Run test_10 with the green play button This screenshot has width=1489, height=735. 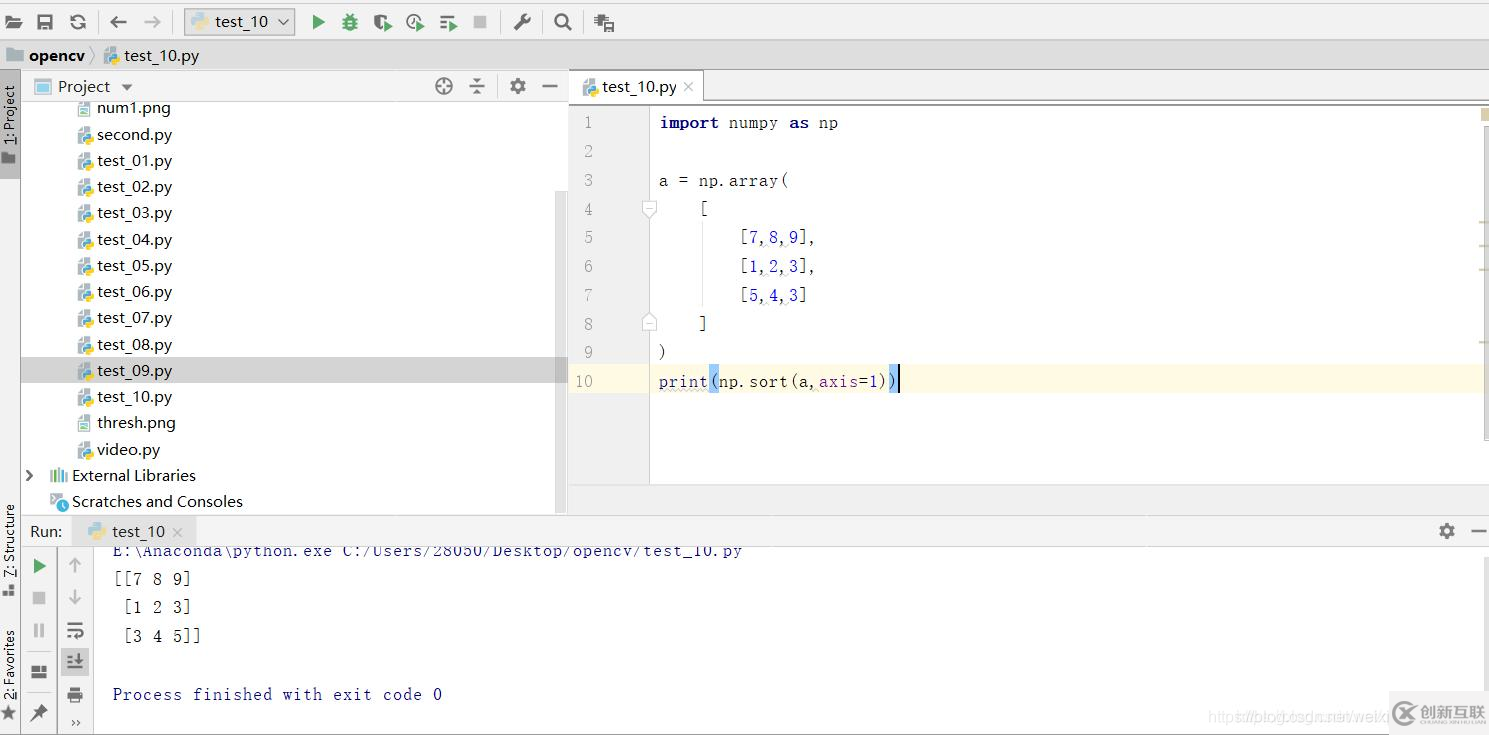(x=318, y=22)
